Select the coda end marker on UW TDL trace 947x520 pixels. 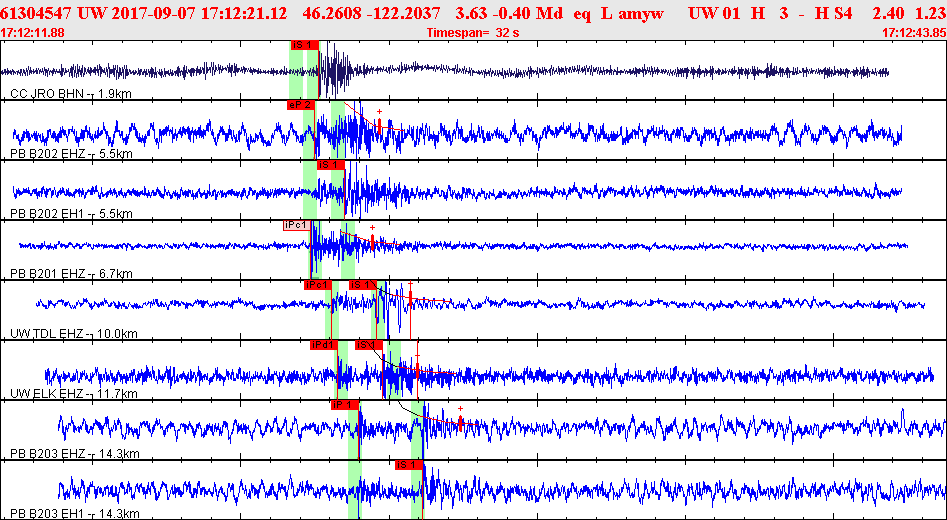click(410, 297)
